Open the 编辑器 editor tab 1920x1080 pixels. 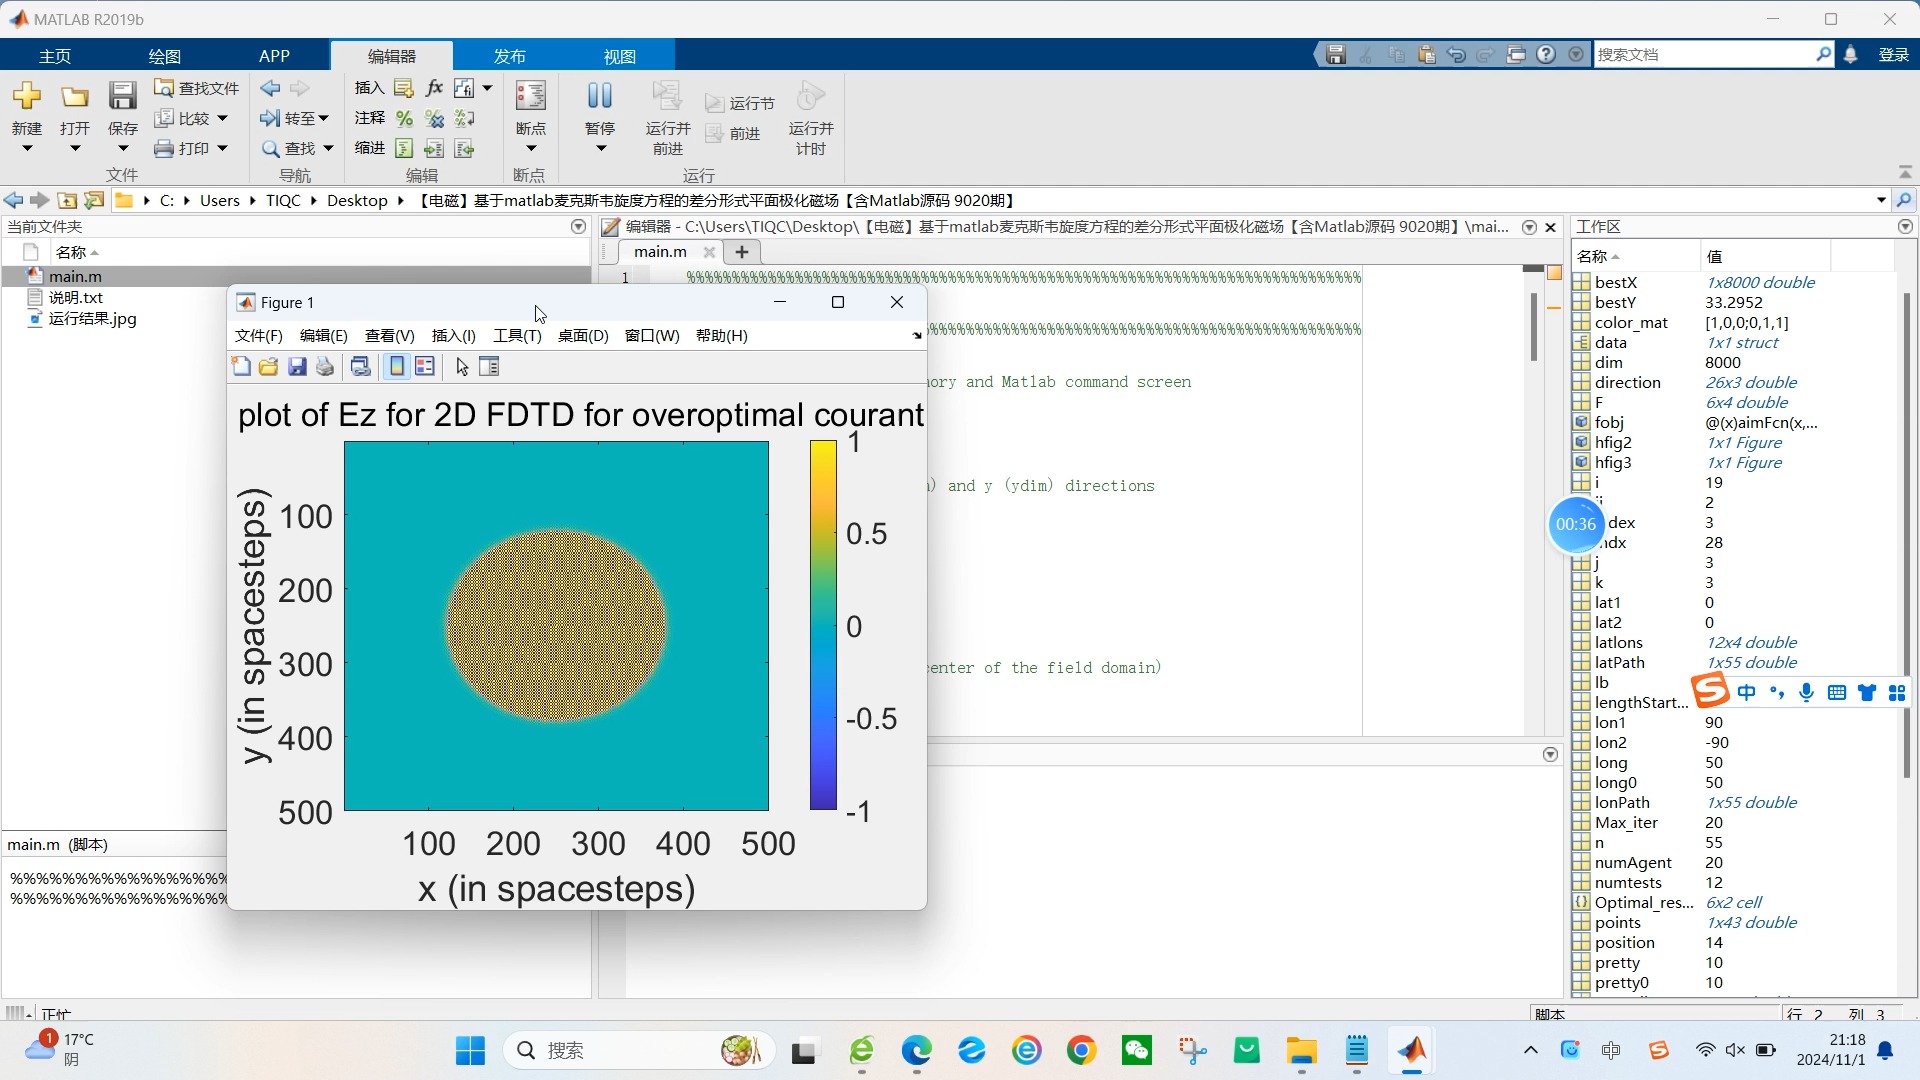coord(392,55)
